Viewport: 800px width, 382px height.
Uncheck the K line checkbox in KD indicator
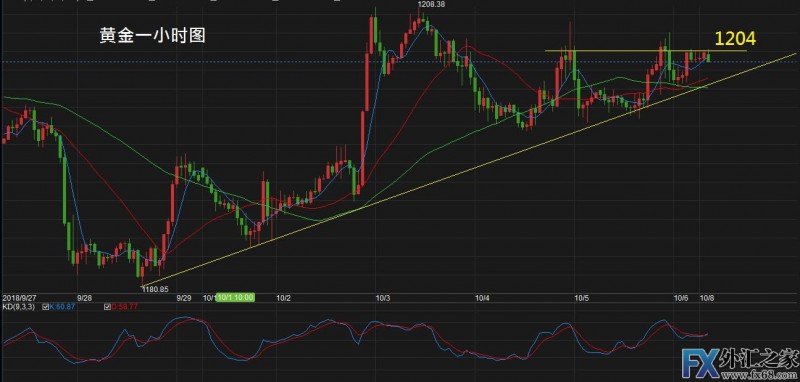[46, 307]
